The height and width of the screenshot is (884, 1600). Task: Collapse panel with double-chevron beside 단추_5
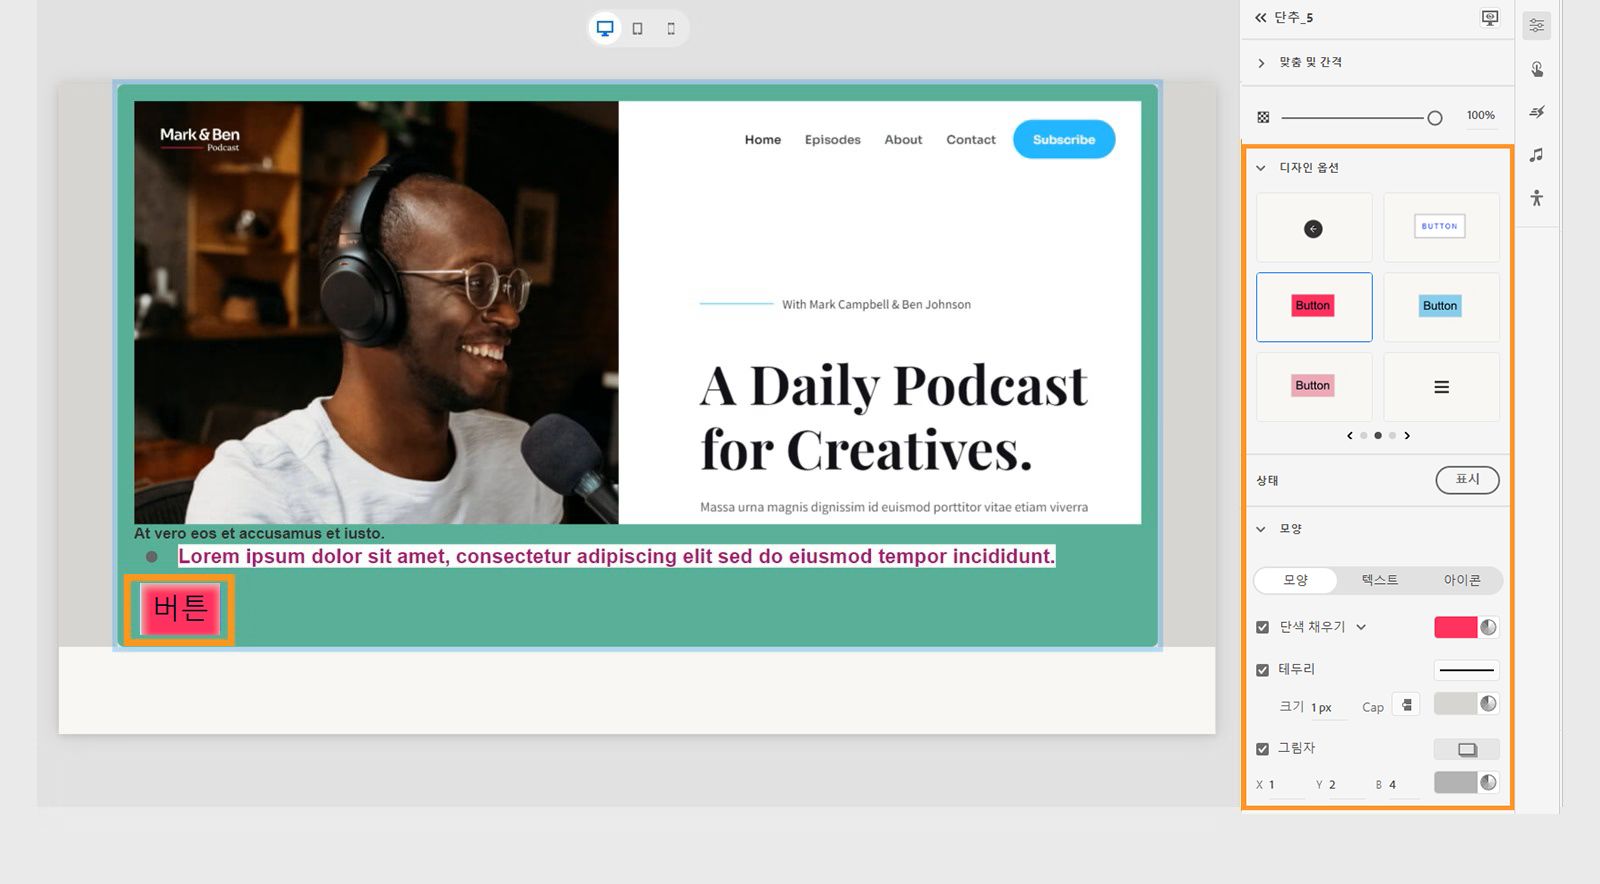click(x=1260, y=17)
